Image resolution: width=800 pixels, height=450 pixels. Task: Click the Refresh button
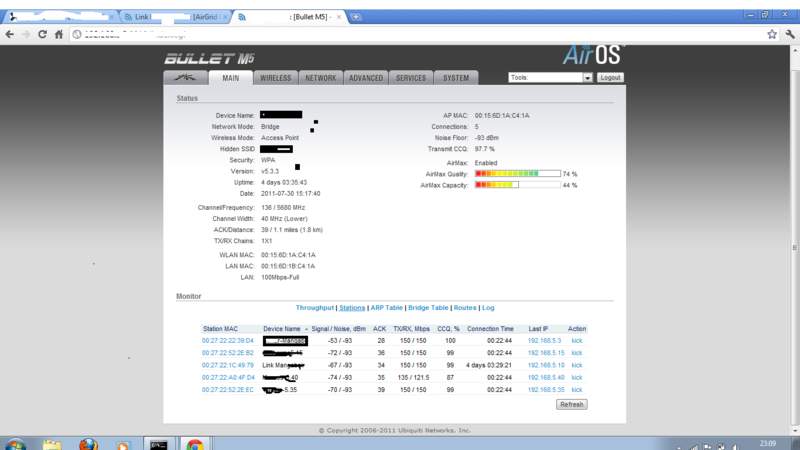(x=571, y=405)
